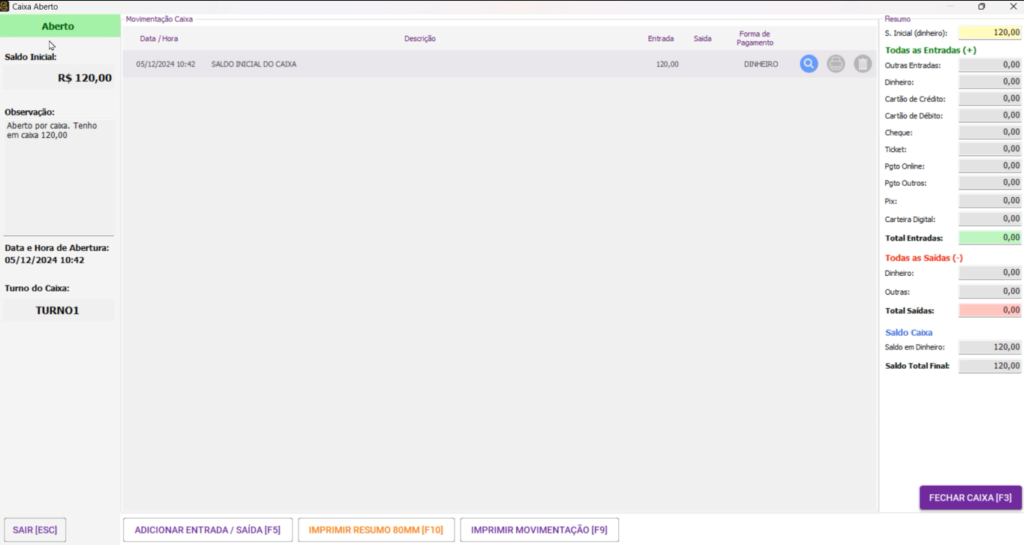Restore the window using the title bar button
Image resolution: width=1024 pixels, height=545 pixels.
(x=981, y=6)
